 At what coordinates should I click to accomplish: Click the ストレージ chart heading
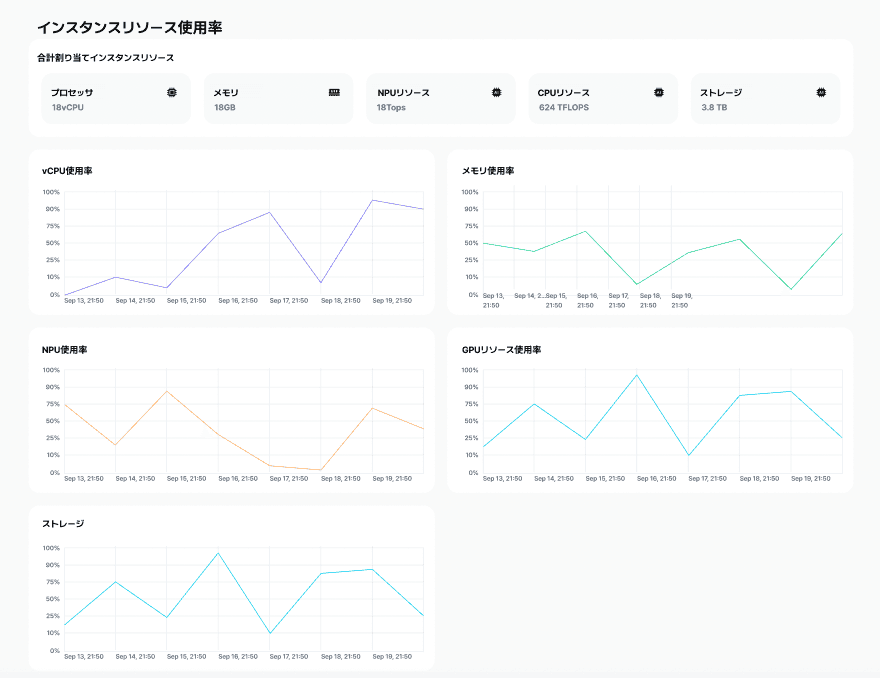63,524
